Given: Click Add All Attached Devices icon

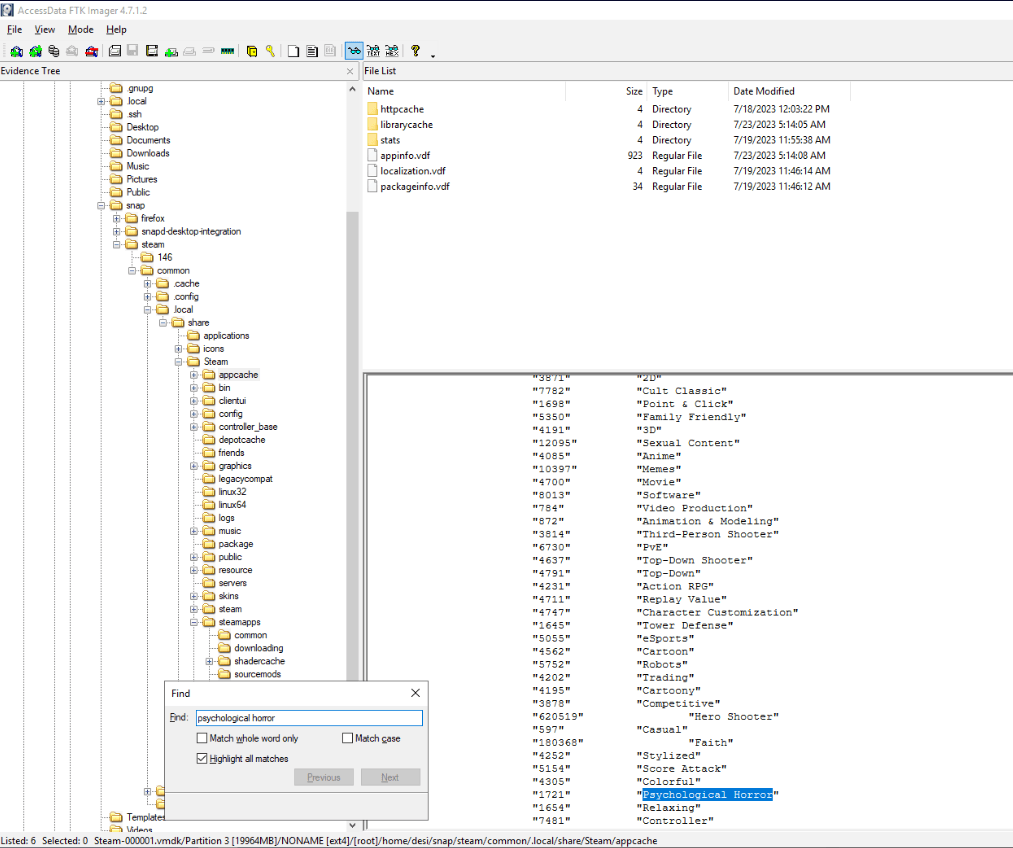Looking at the screenshot, I should (x=36, y=51).
